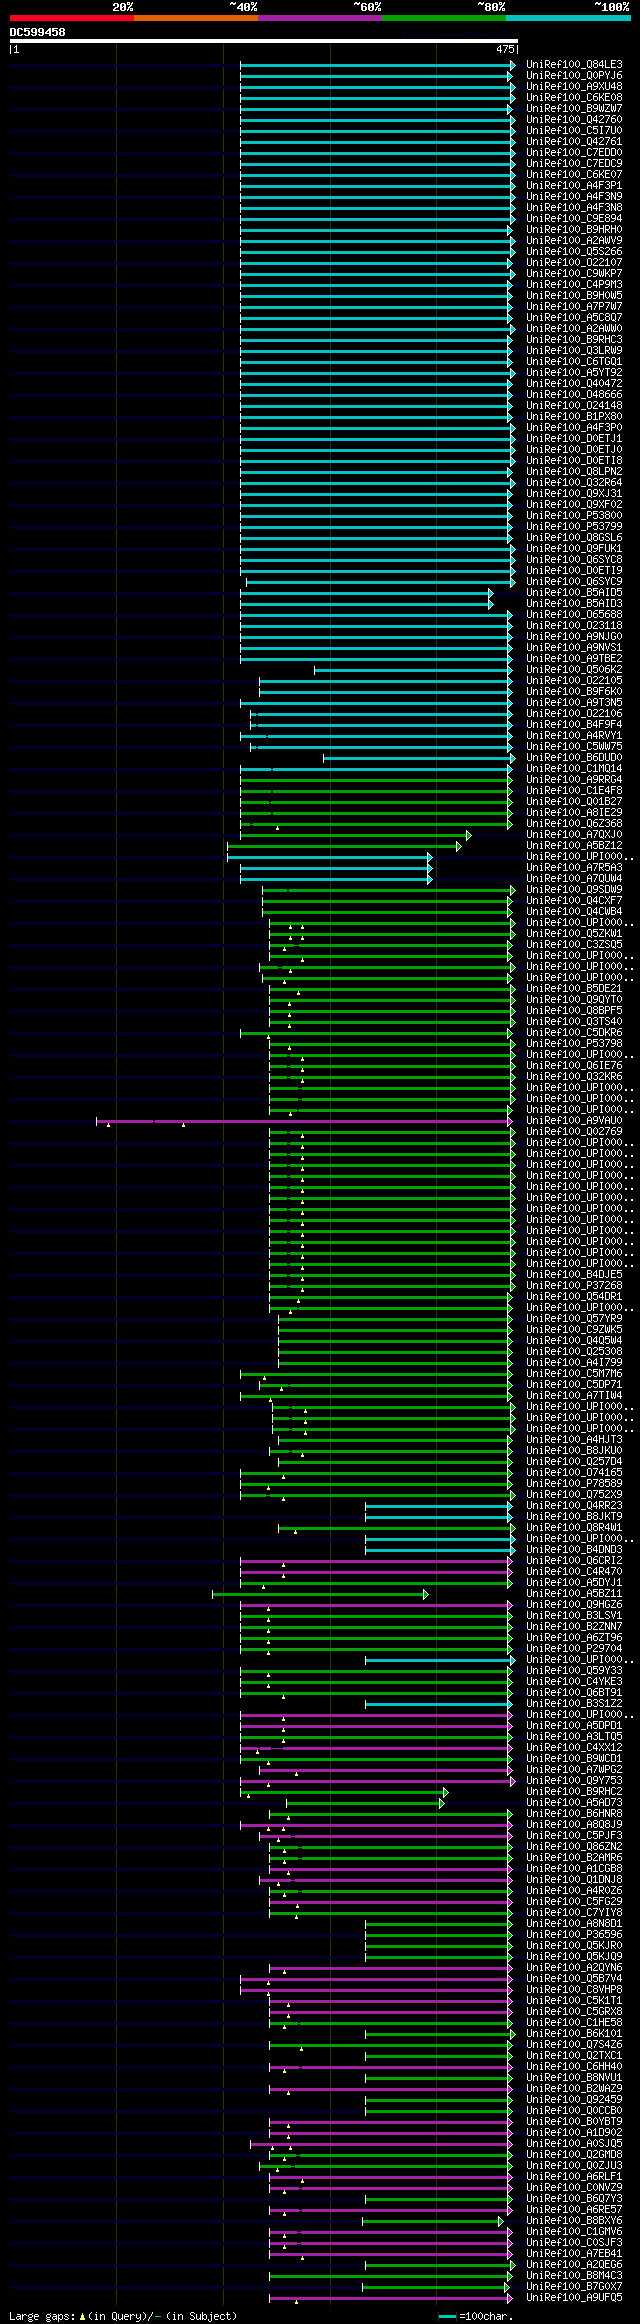
Task: Select the UniRef100_A7R5A3 label
Action: 574,868
